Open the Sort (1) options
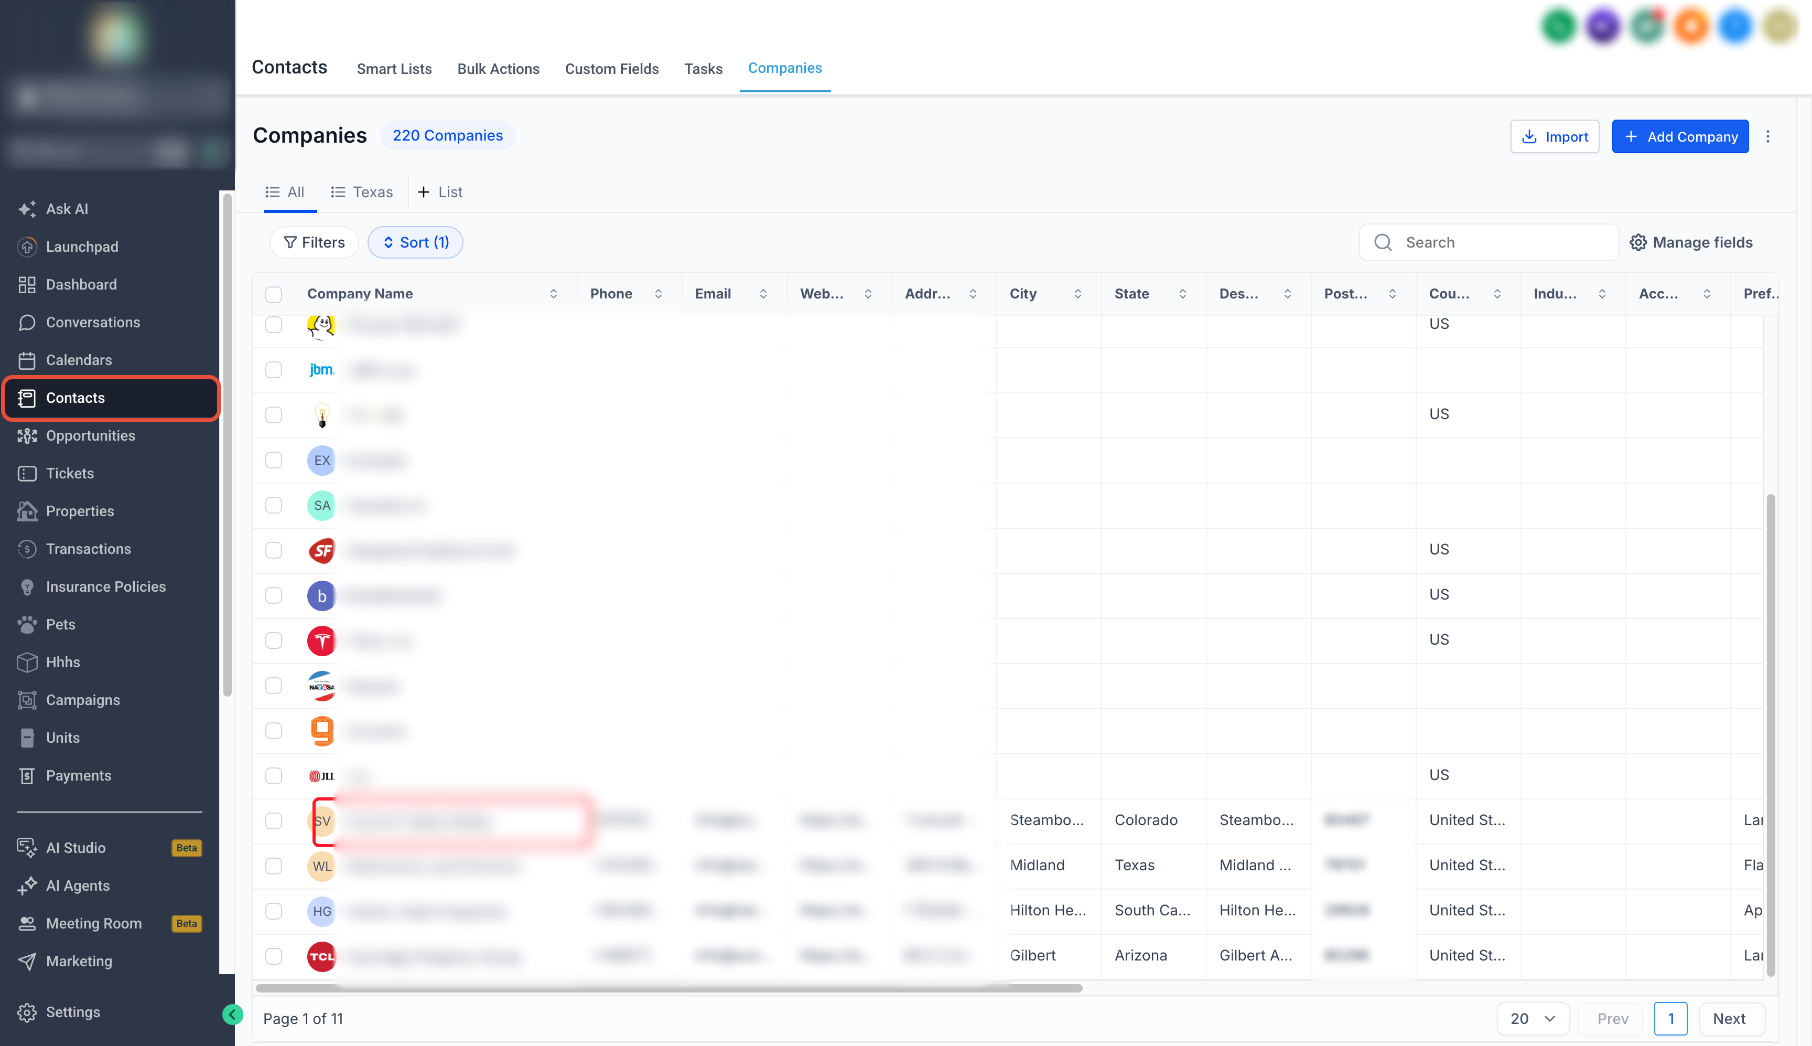 pos(416,243)
